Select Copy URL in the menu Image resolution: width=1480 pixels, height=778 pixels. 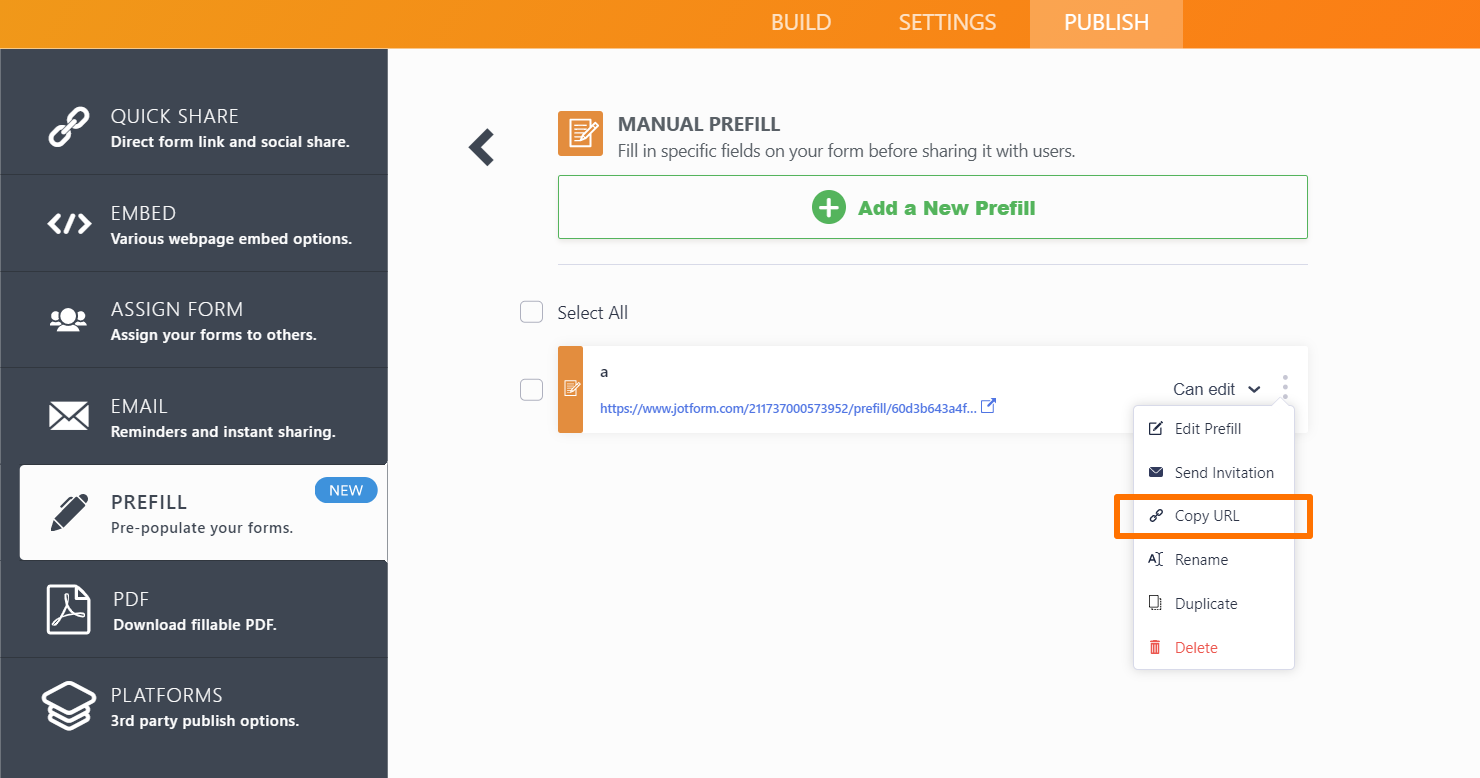(x=1214, y=516)
